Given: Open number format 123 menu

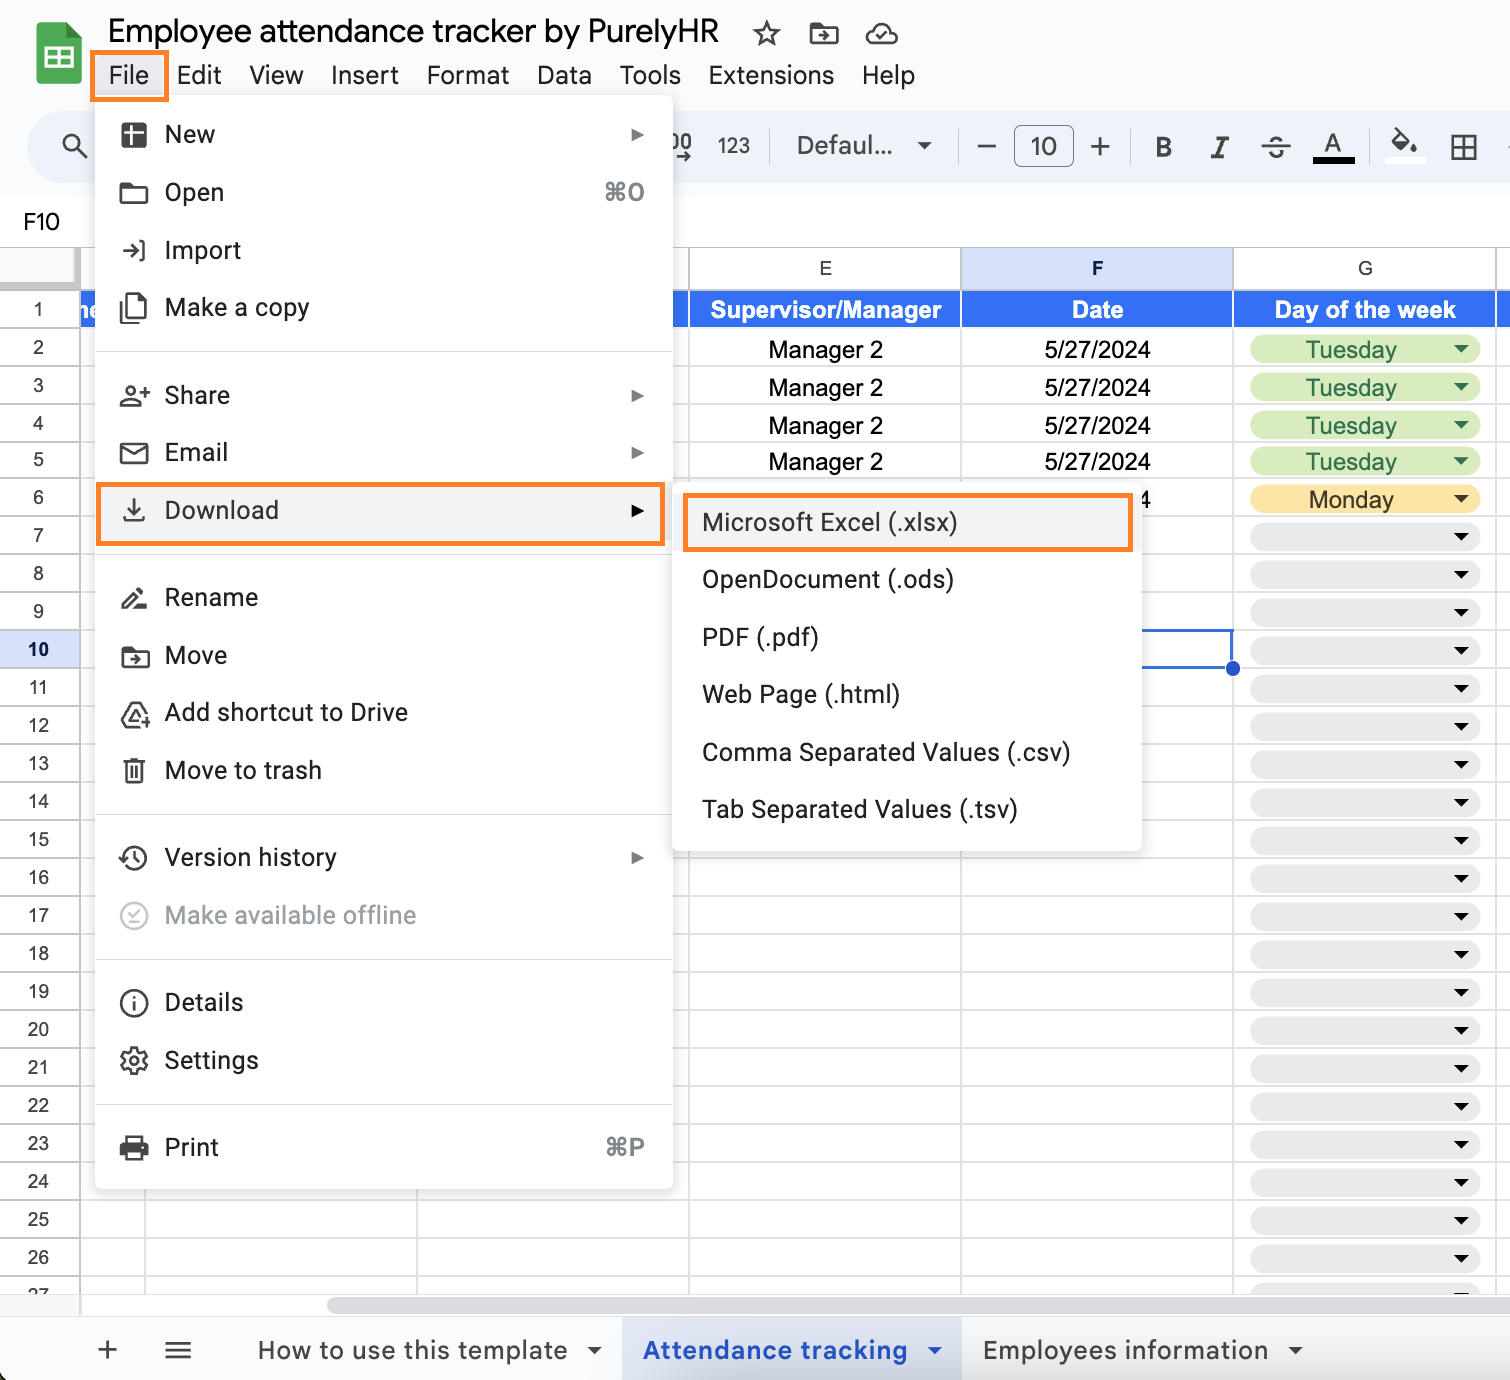Looking at the screenshot, I should click(733, 146).
